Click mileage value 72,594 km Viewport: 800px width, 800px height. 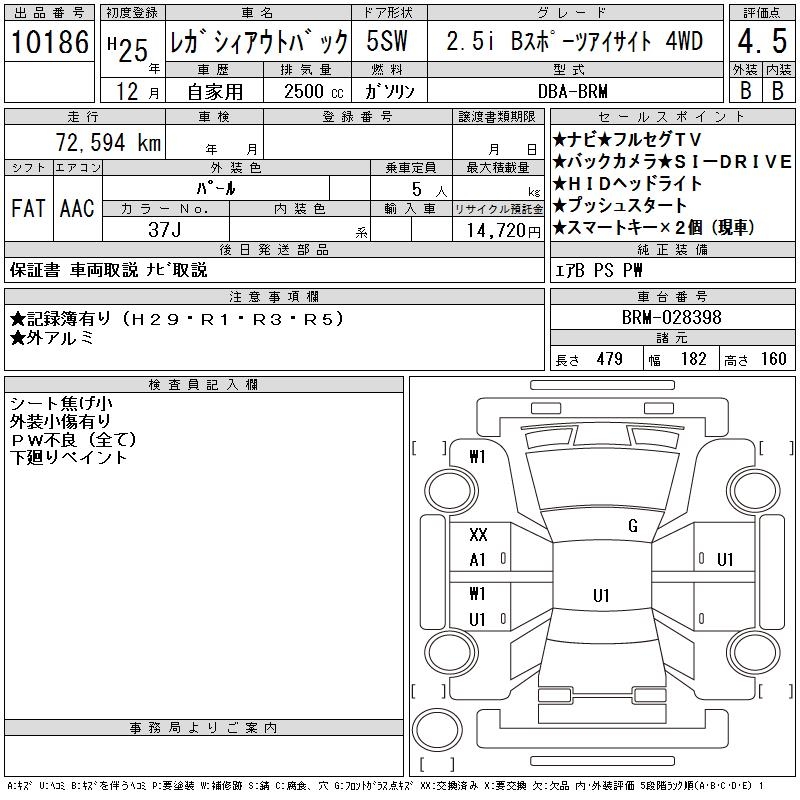click(108, 142)
